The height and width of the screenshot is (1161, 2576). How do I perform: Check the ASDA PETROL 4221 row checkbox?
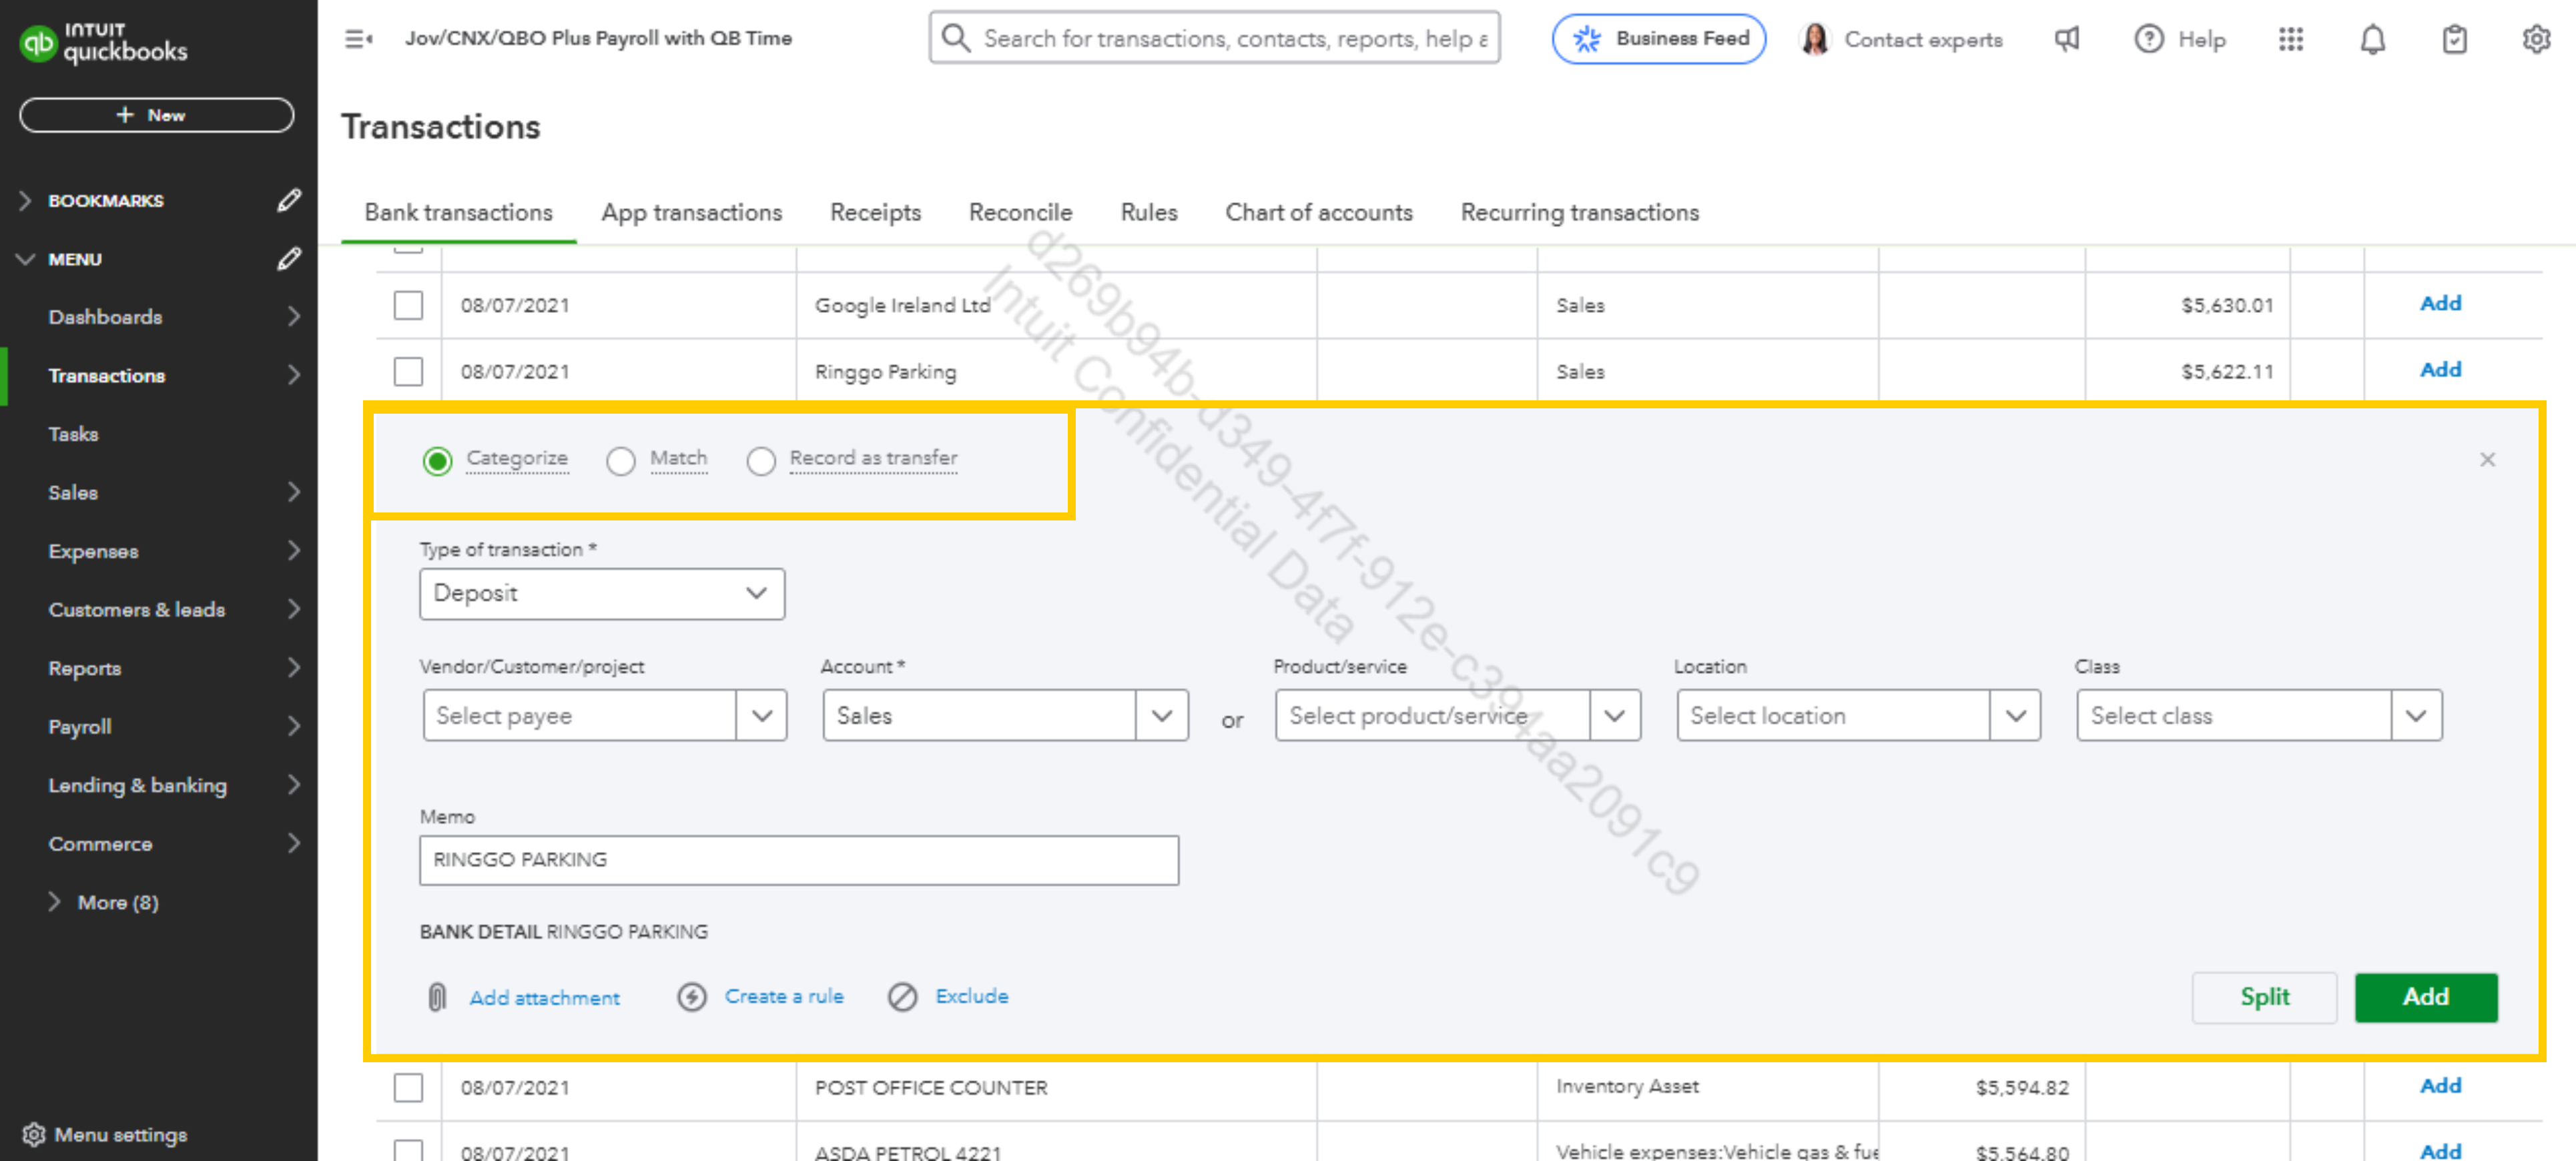(408, 1150)
